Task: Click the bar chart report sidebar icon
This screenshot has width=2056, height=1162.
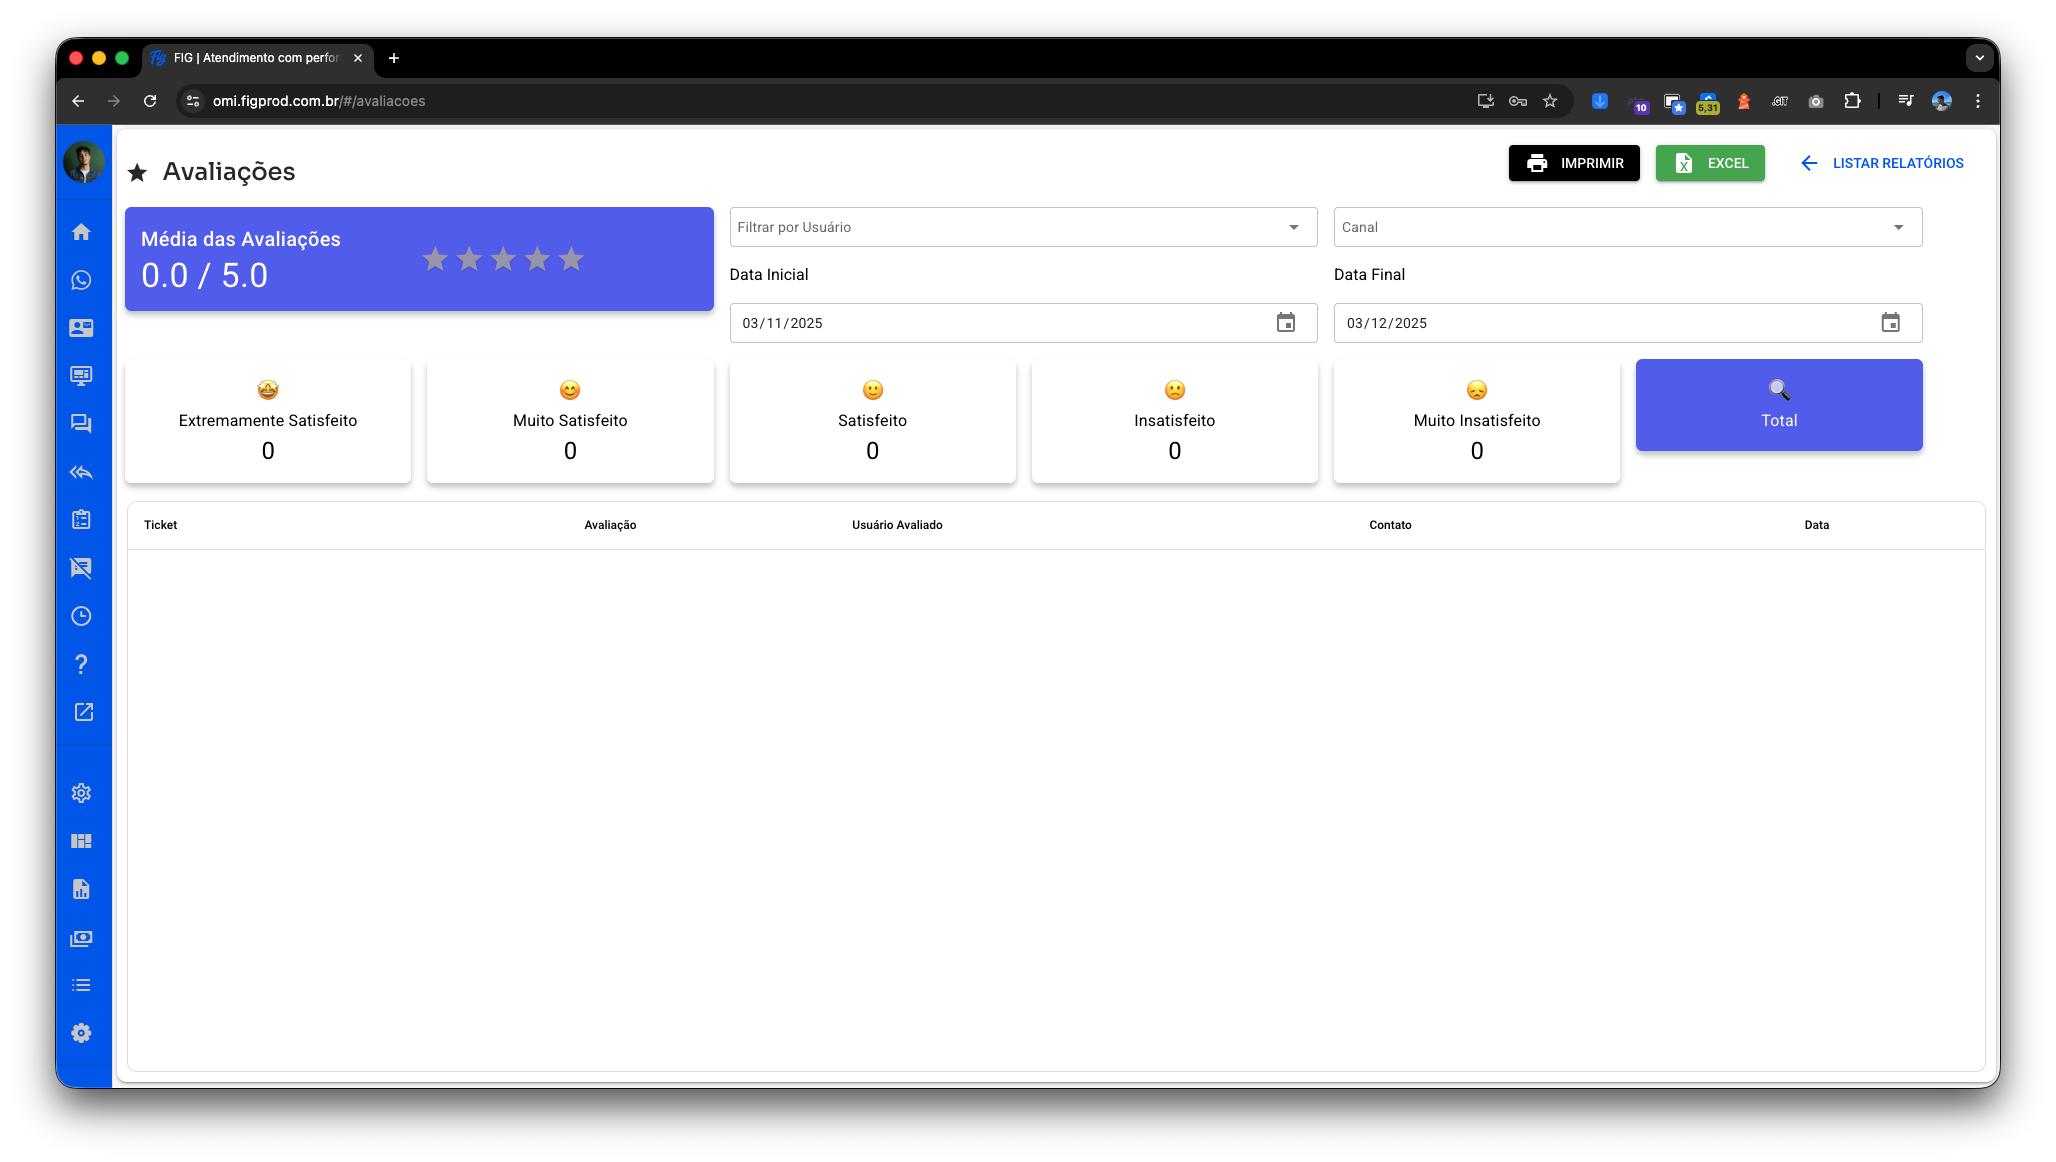Action: click(81, 889)
